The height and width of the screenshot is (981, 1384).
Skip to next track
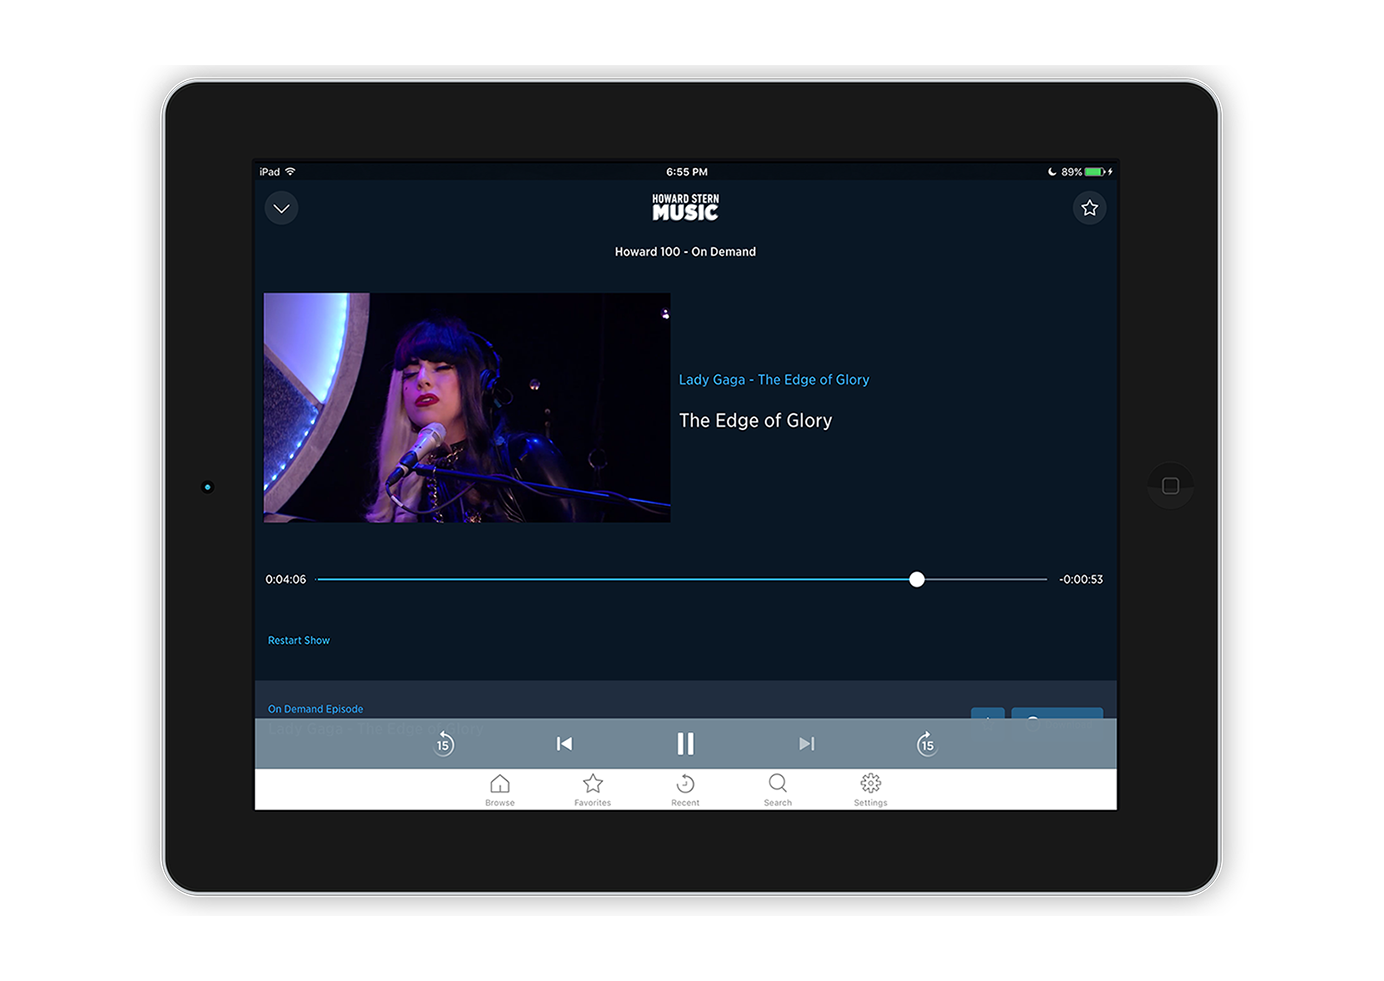[807, 743]
